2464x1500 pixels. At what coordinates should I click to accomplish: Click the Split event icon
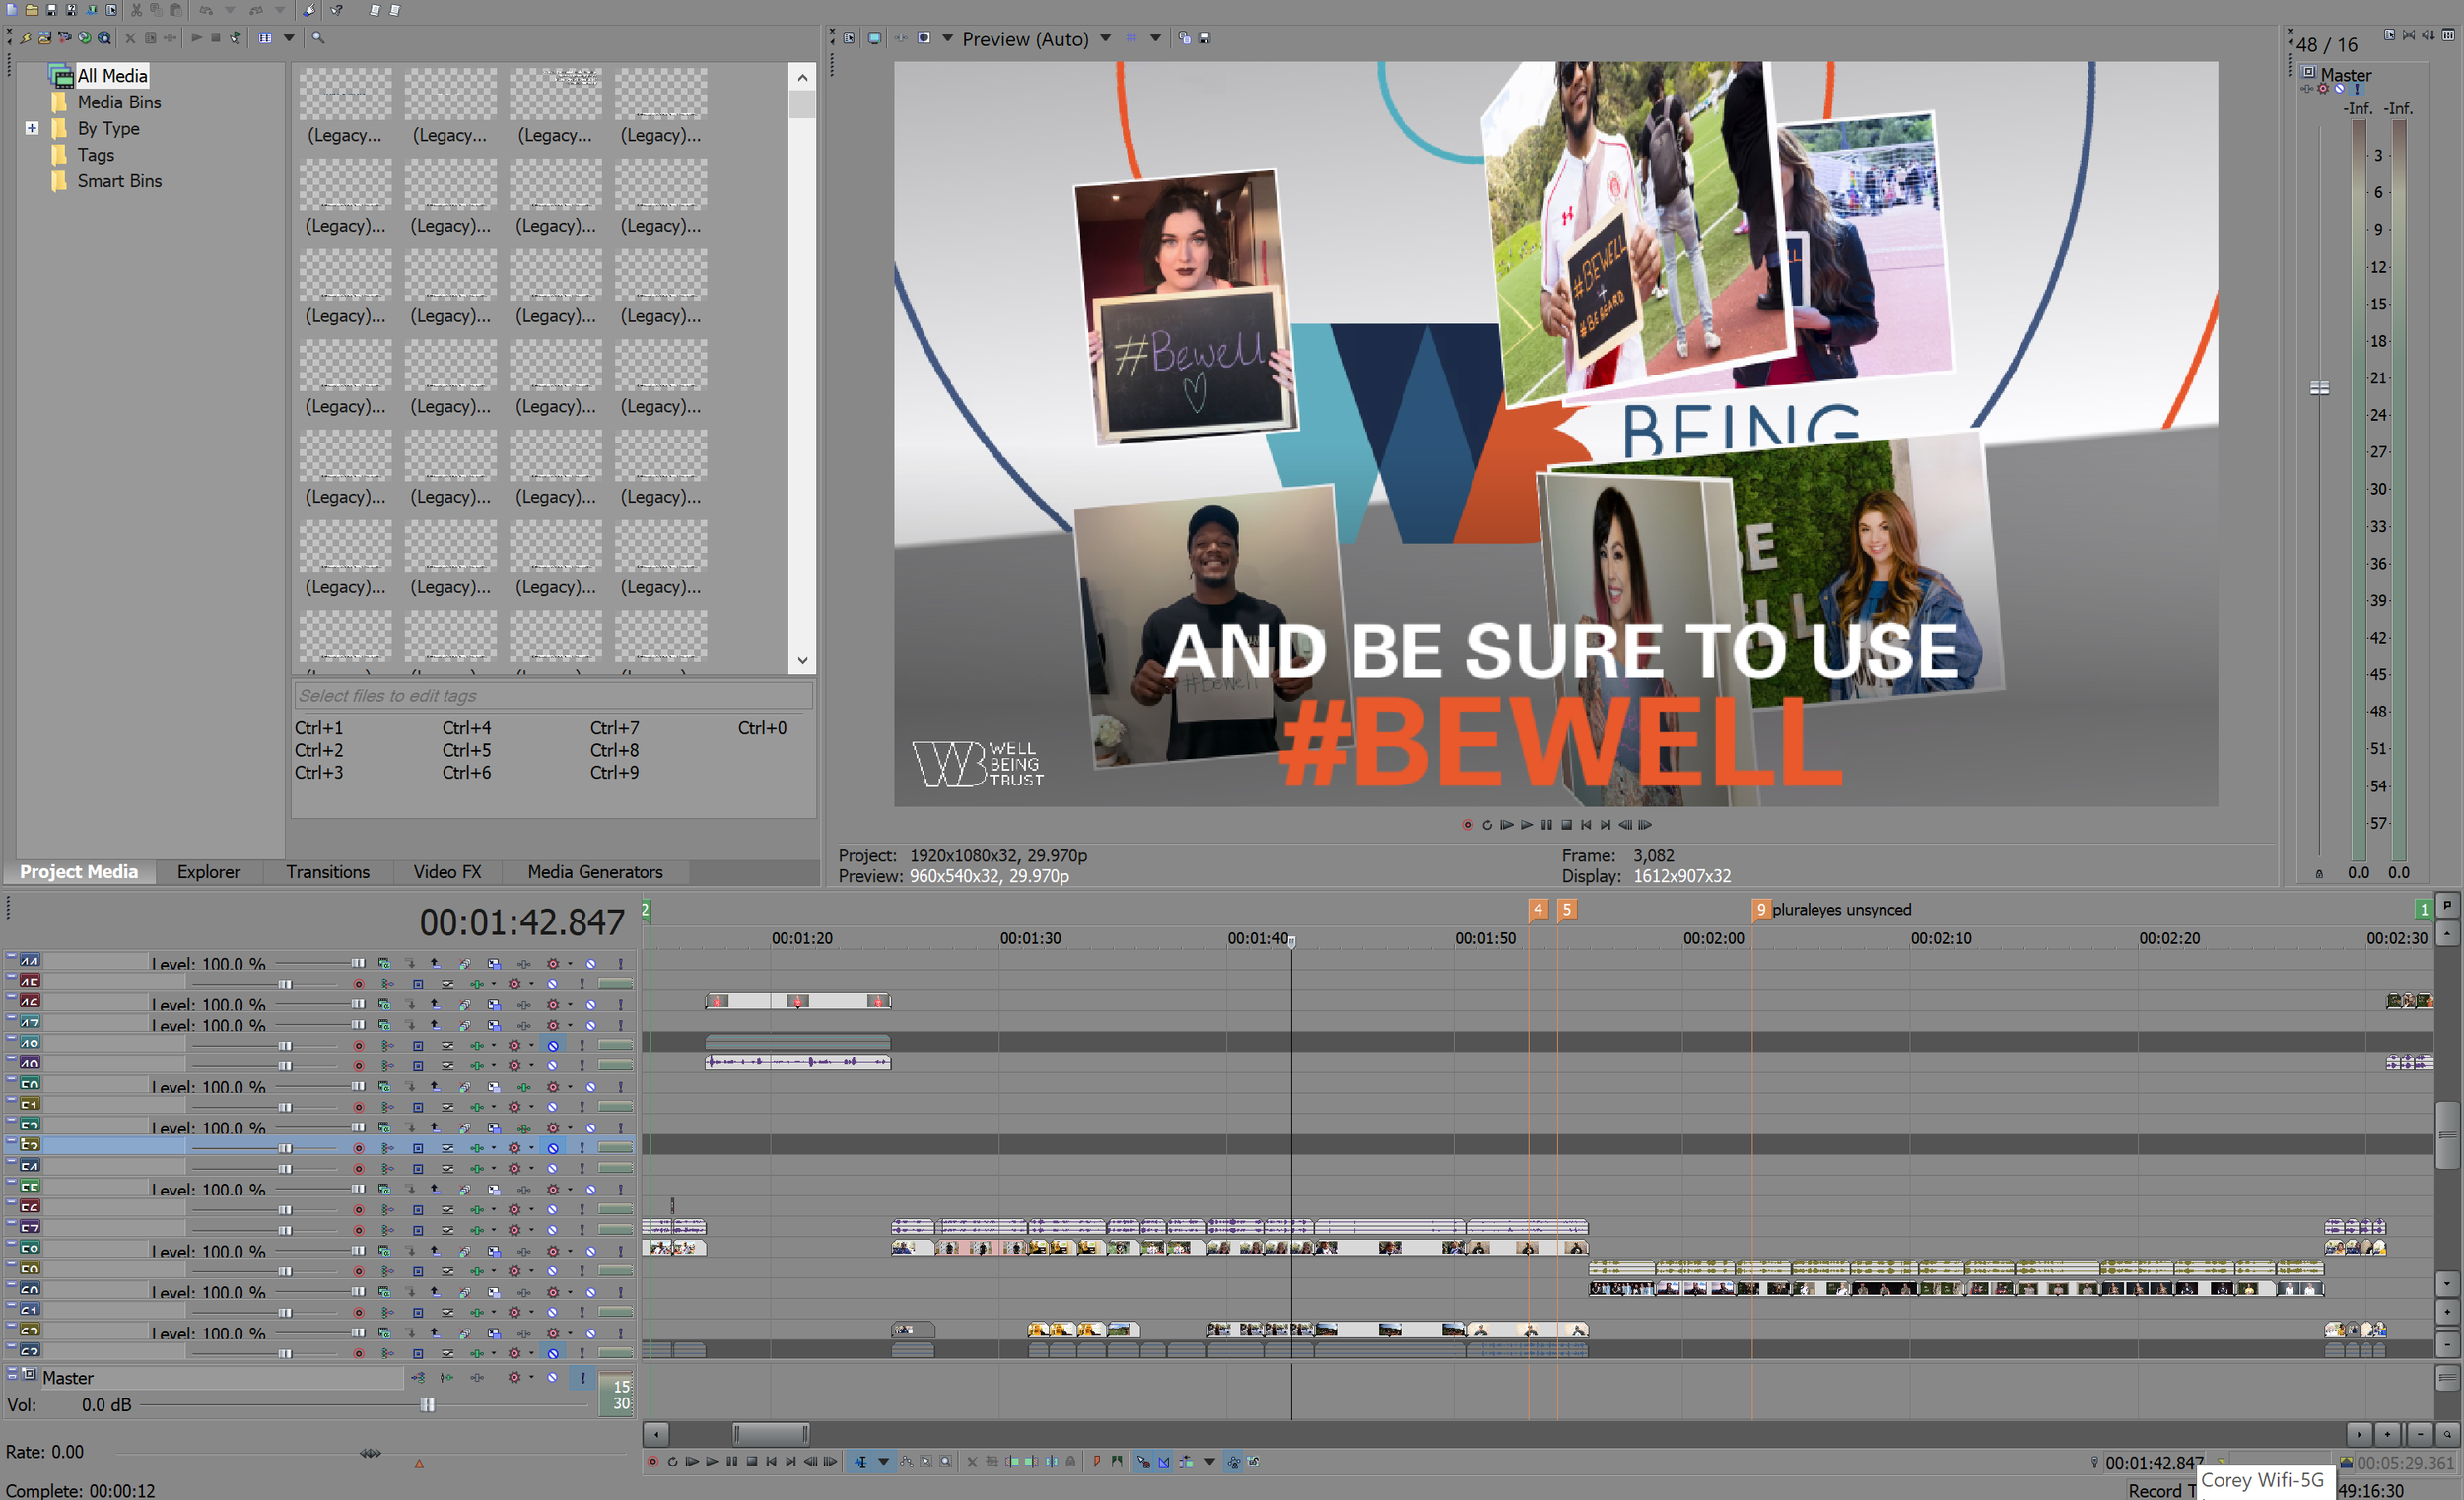[x=1052, y=1462]
